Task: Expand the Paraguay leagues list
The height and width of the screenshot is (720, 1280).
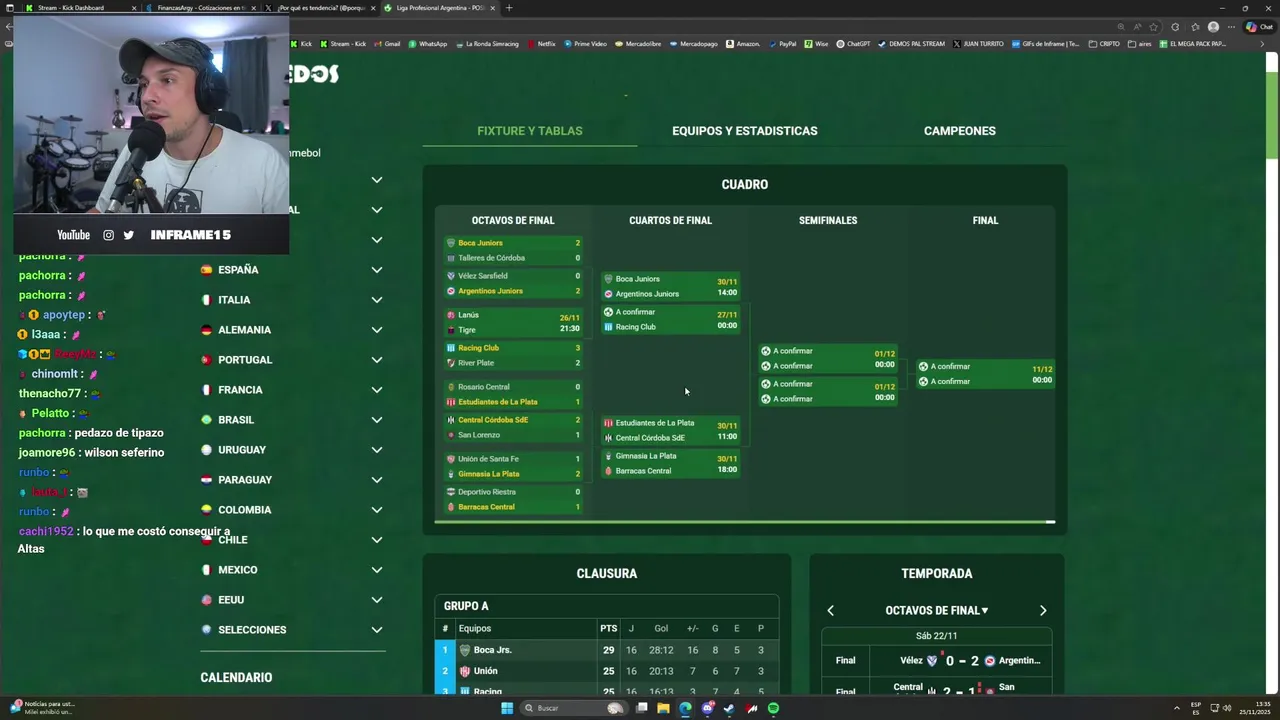Action: (377, 480)
